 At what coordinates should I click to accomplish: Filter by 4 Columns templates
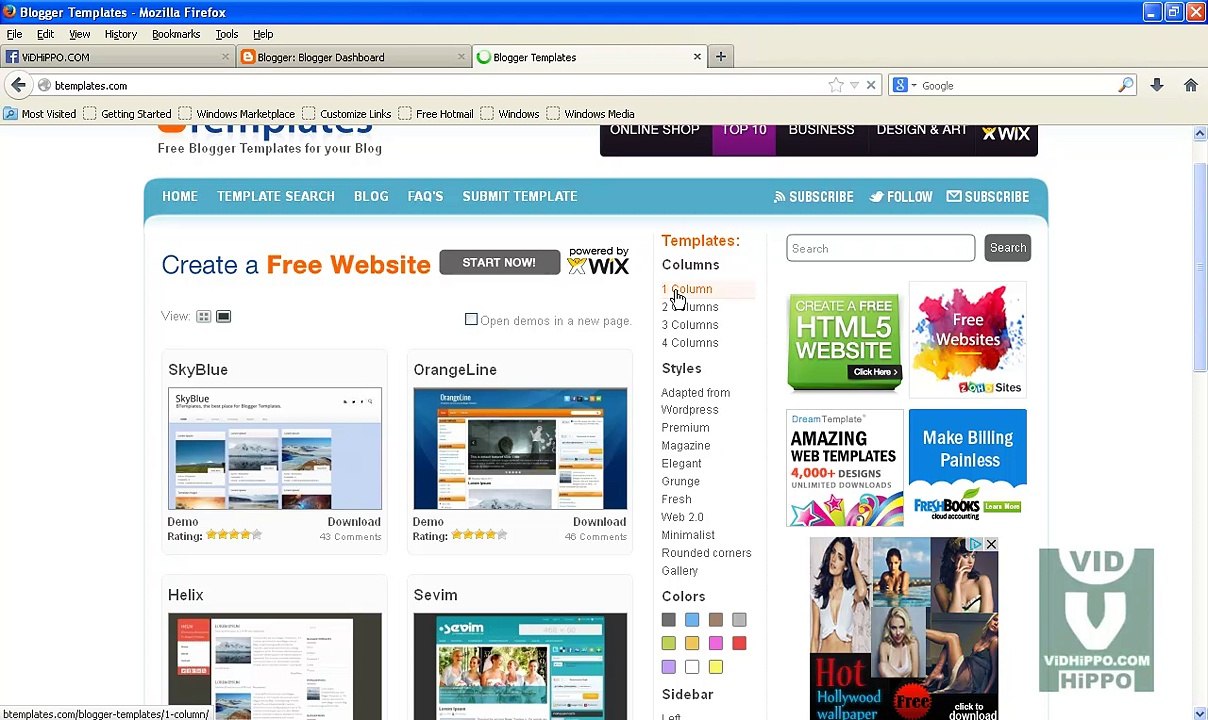click(690, 343)
